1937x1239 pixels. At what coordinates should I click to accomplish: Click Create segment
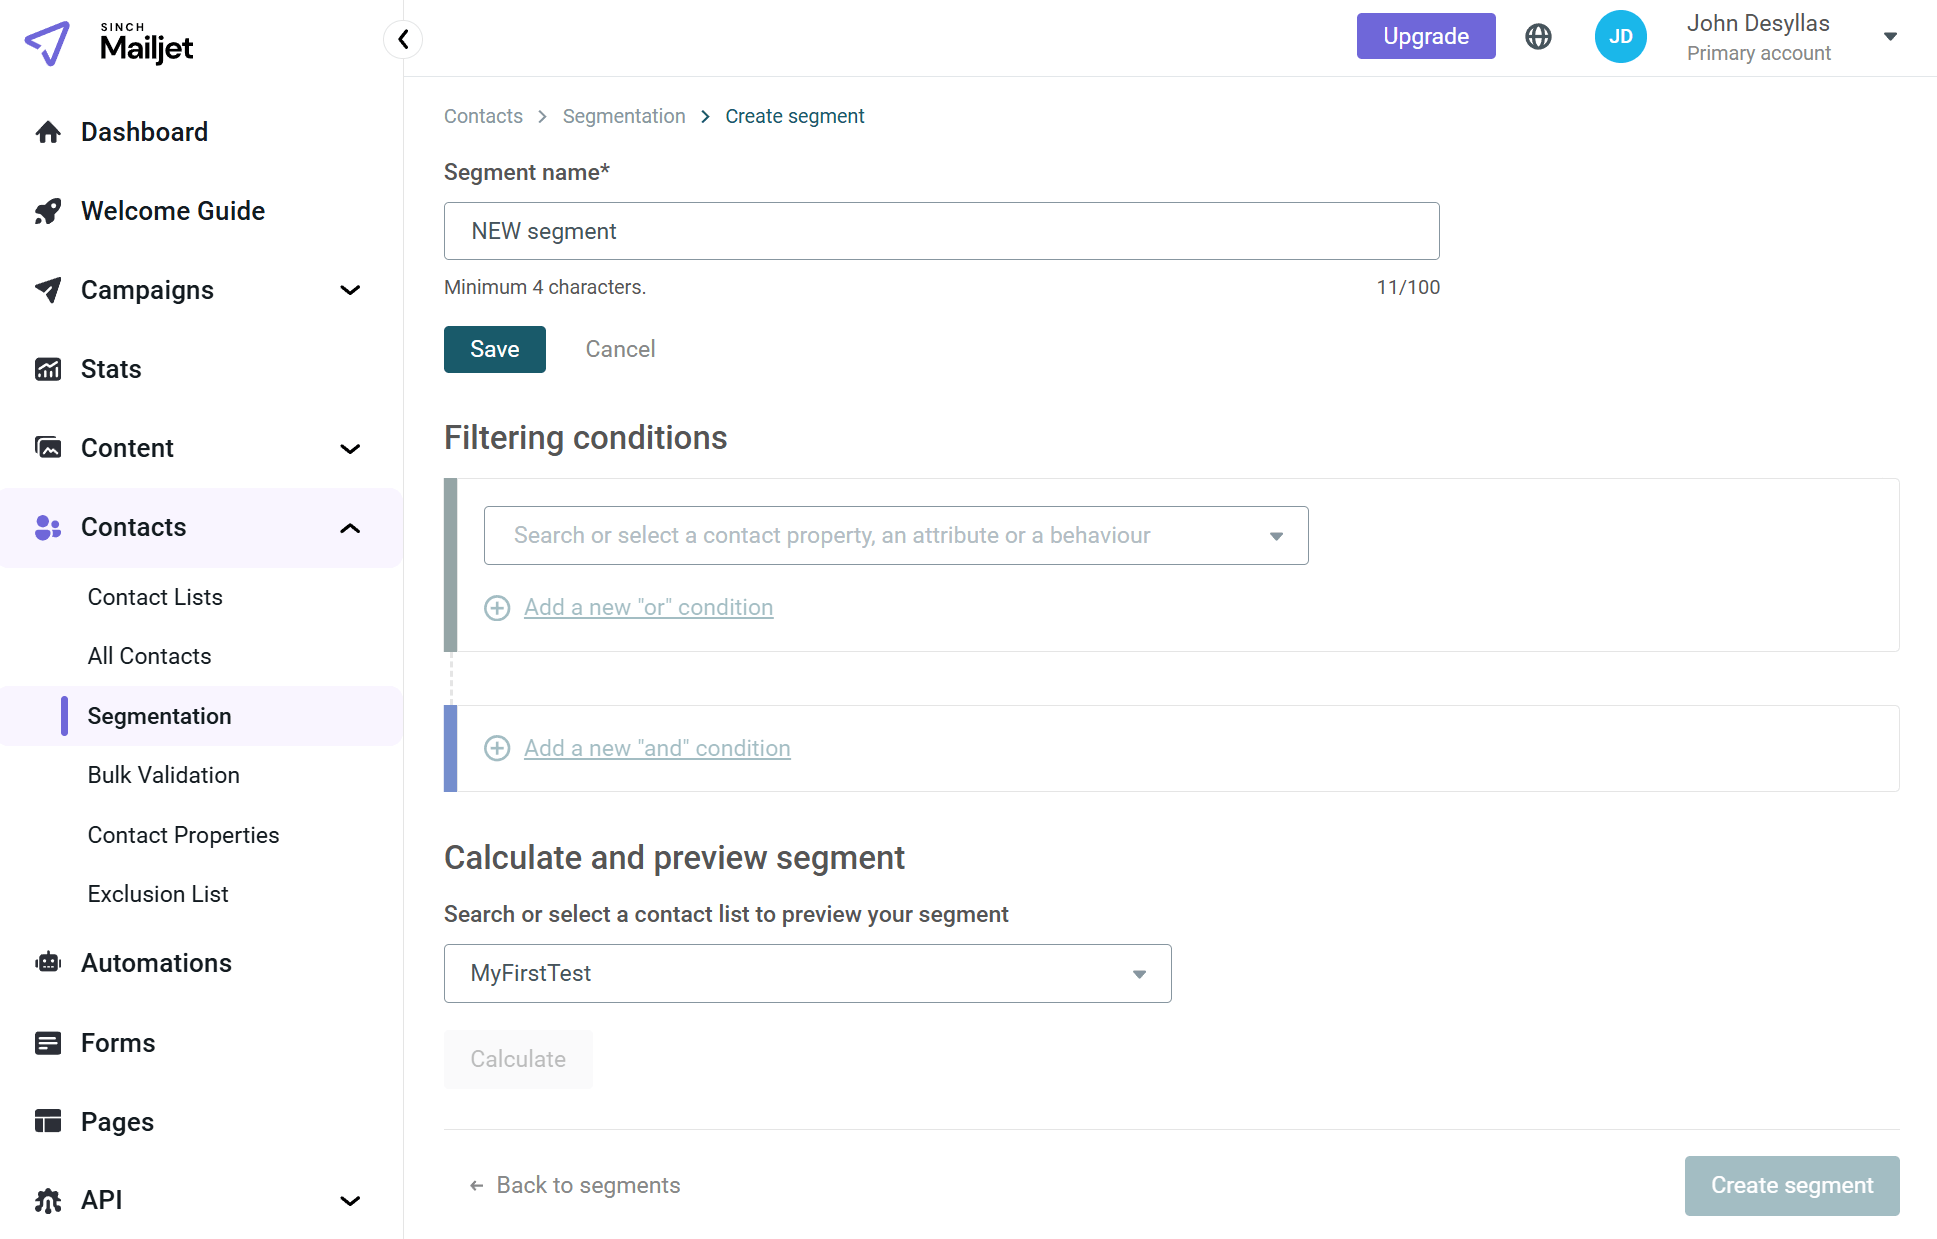click(x=1791, y=1185)
